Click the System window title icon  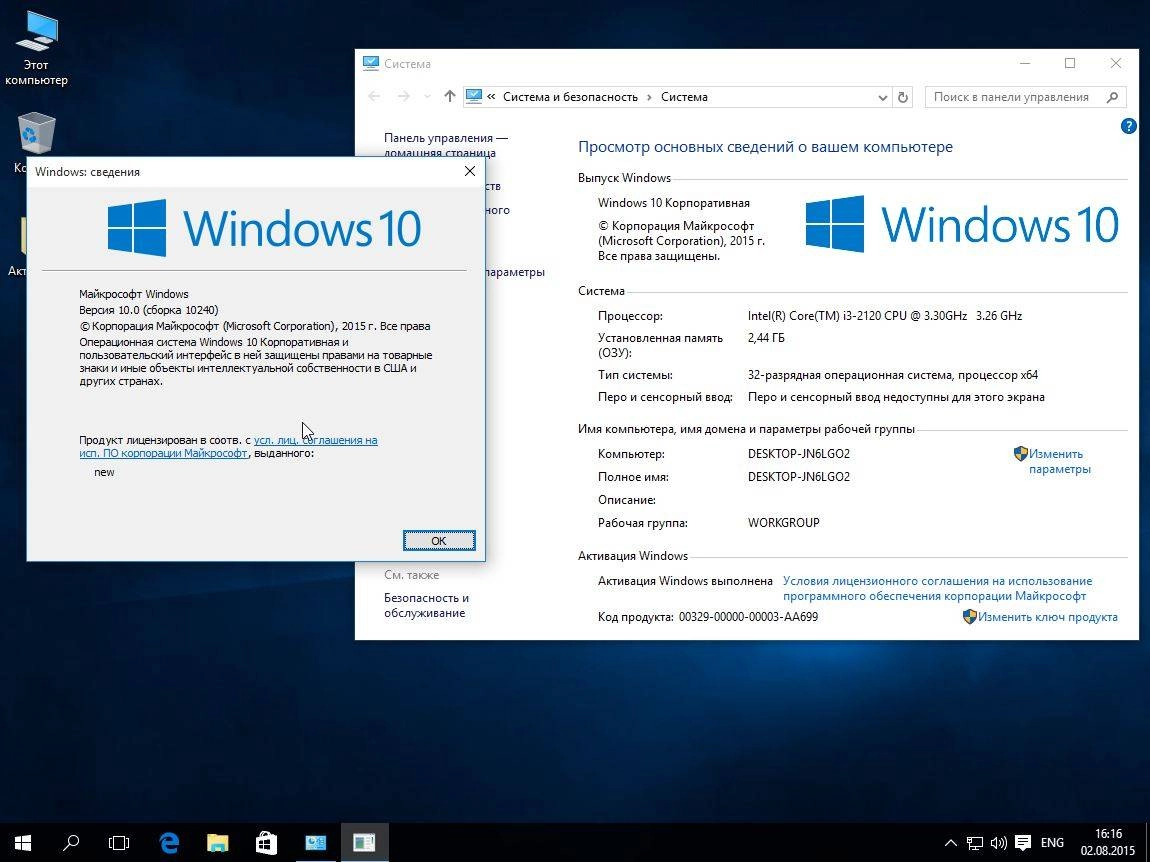(x=371, y=63)
